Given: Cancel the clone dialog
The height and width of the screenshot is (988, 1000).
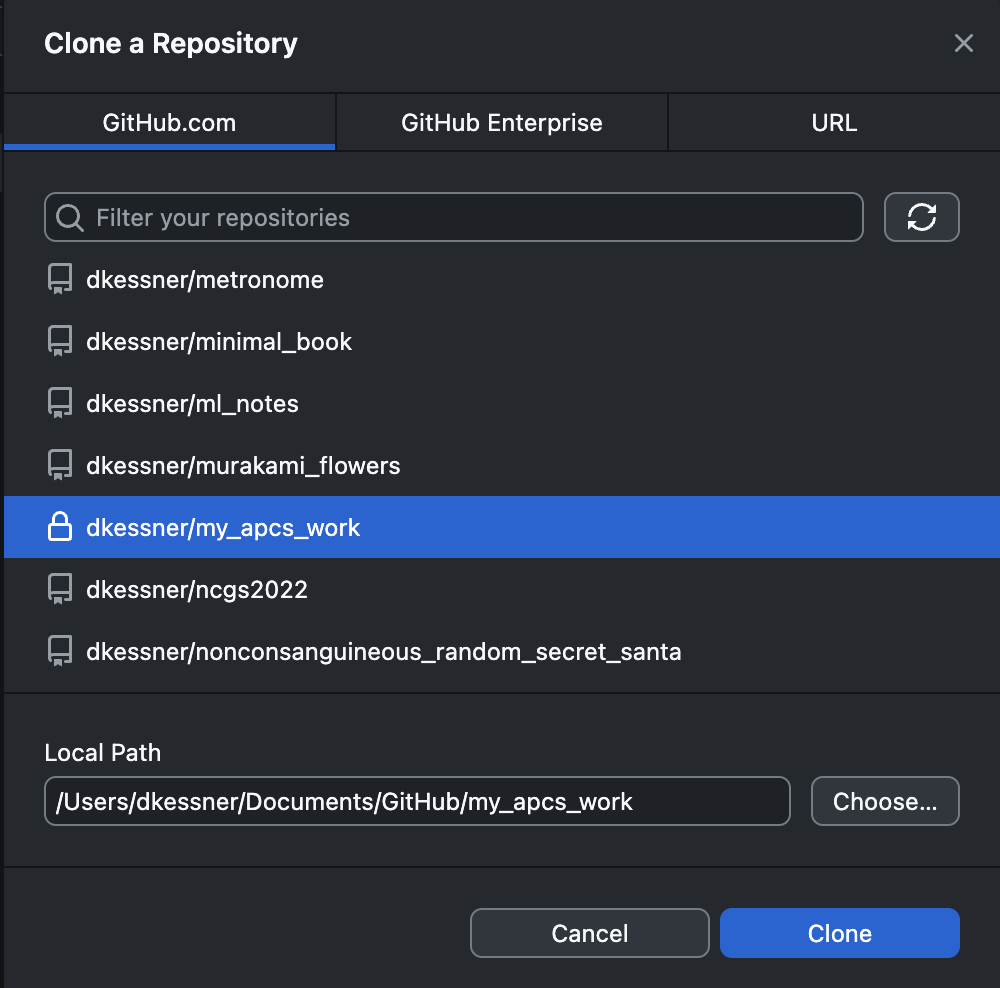Looking at the screenshot, I should [590, 933].
